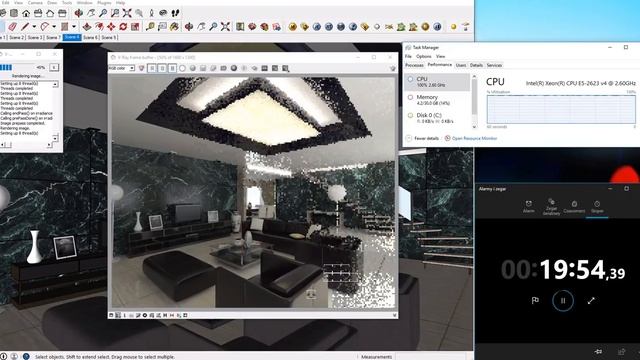
Task: Select Disk 0 (C:) in Task Manager
Action: pos(438,118)
